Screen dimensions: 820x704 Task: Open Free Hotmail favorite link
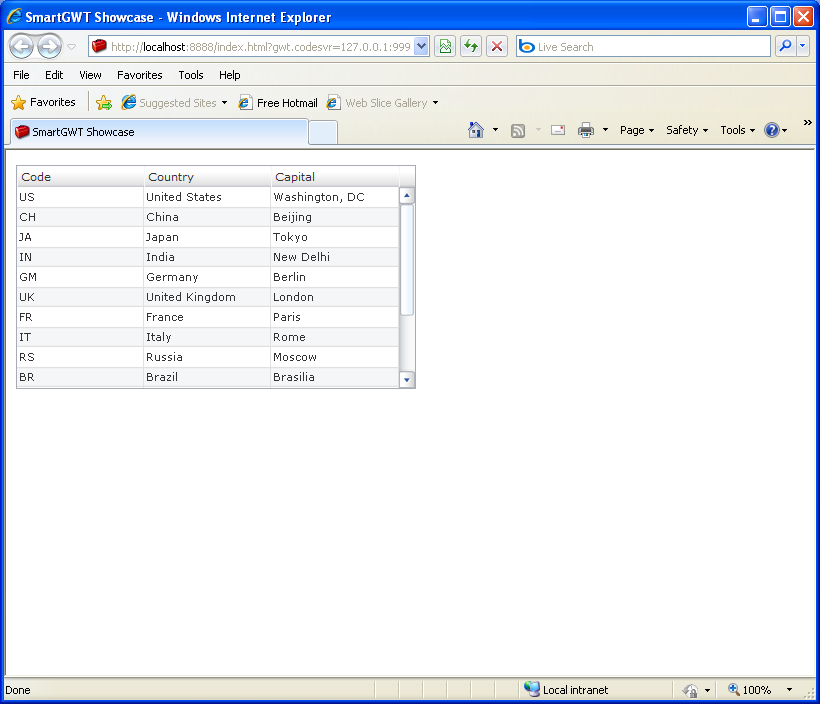(278, 103)
